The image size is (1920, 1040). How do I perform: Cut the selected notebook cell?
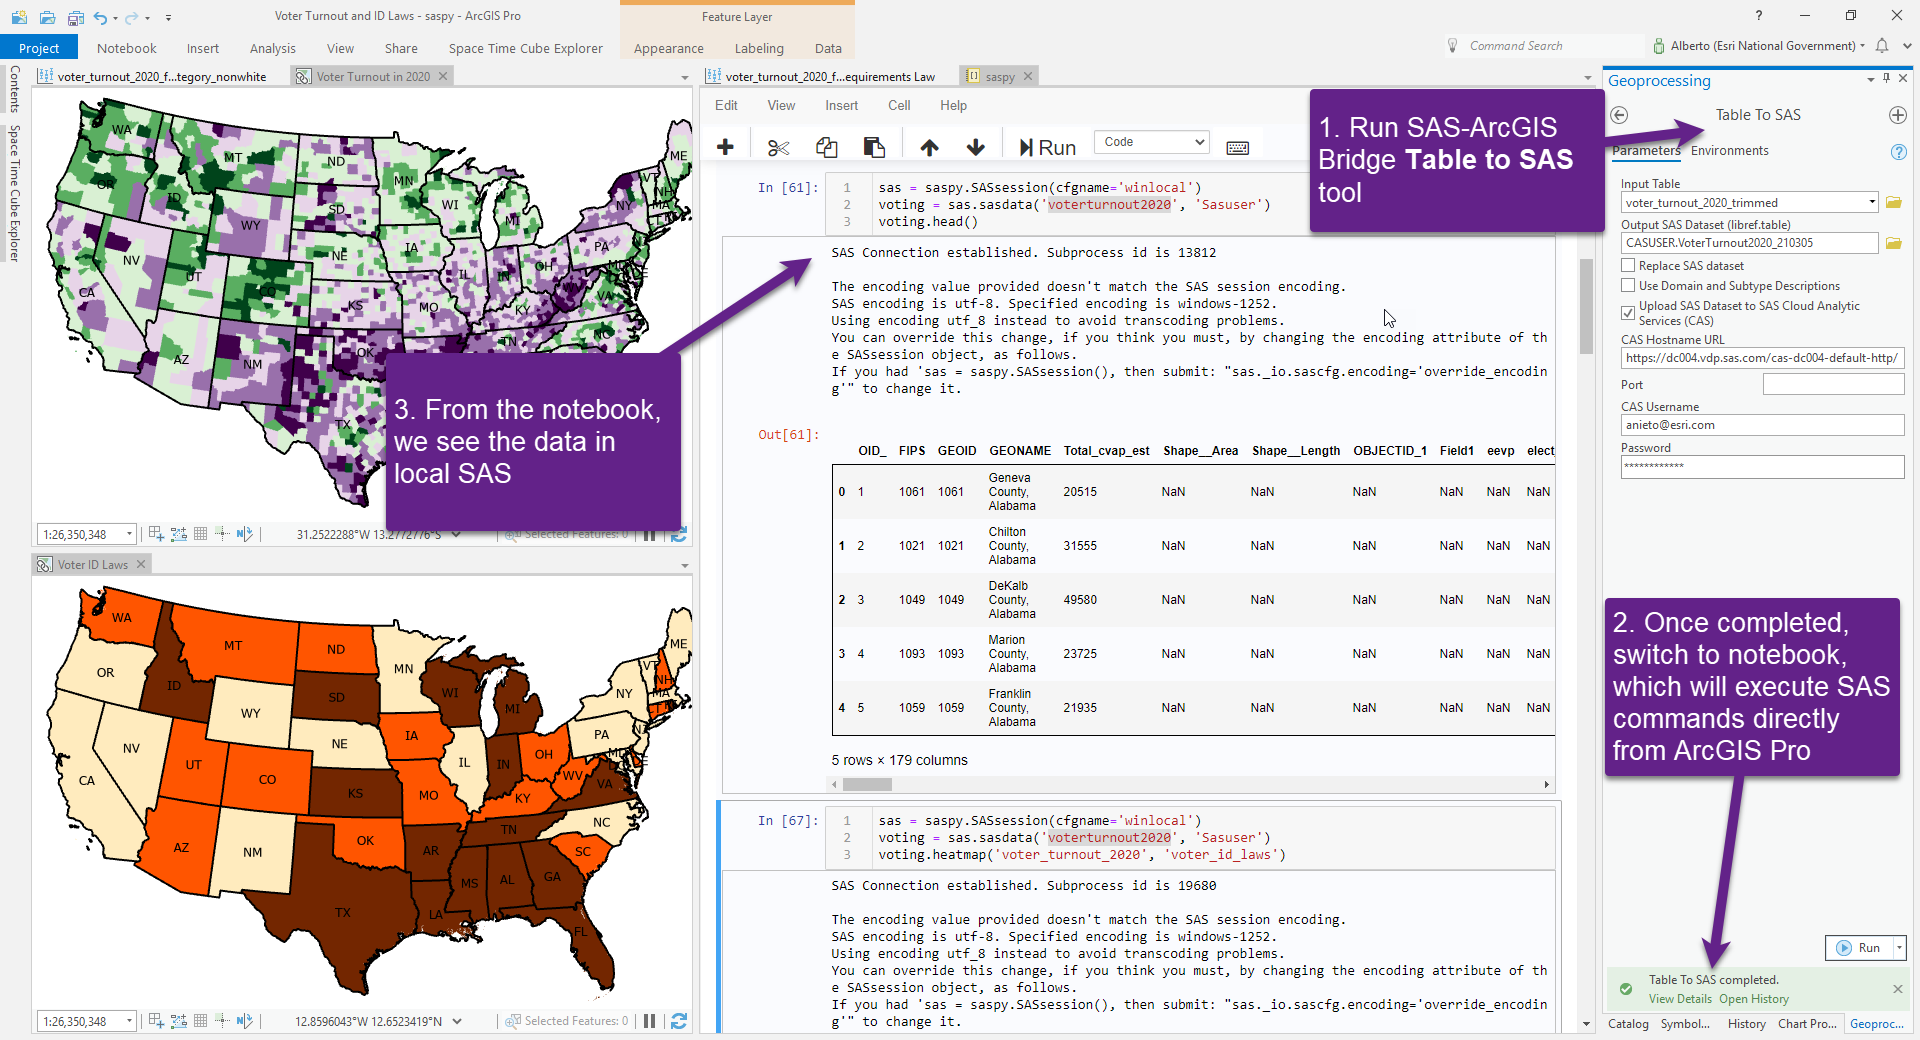tap(778, 147)
